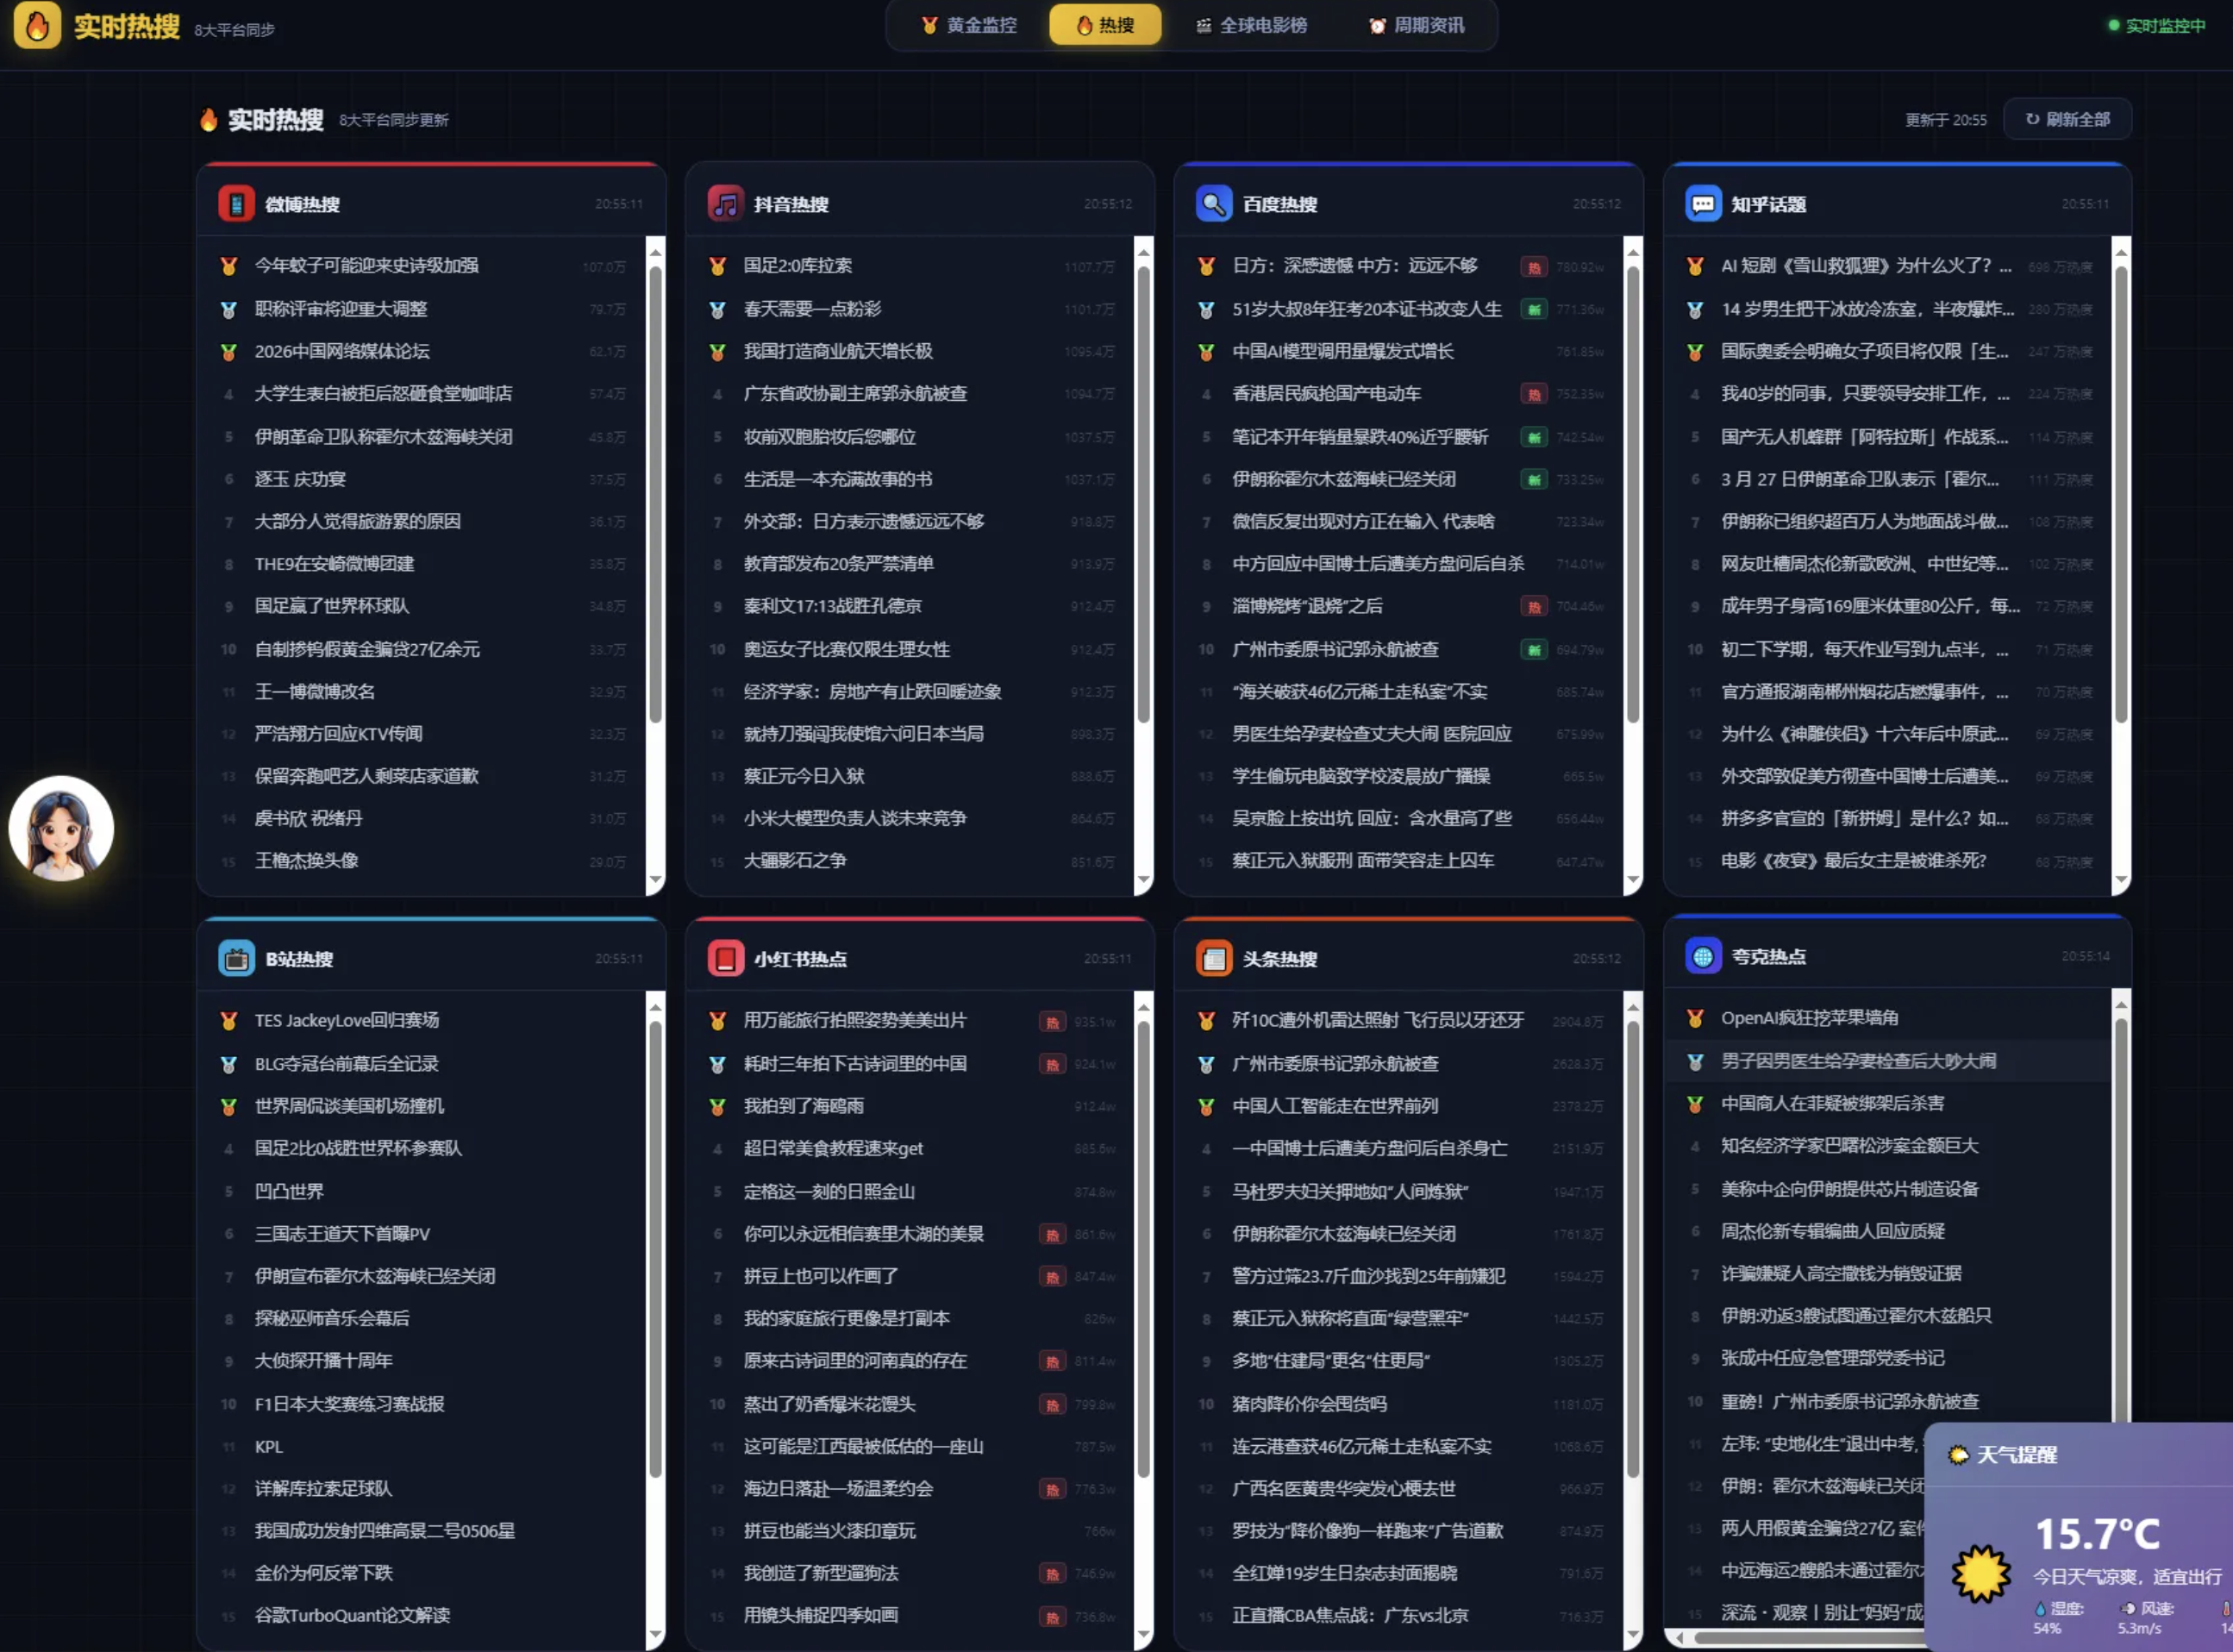Click the 实时监控中 status indicator

tap(2156, 28)
